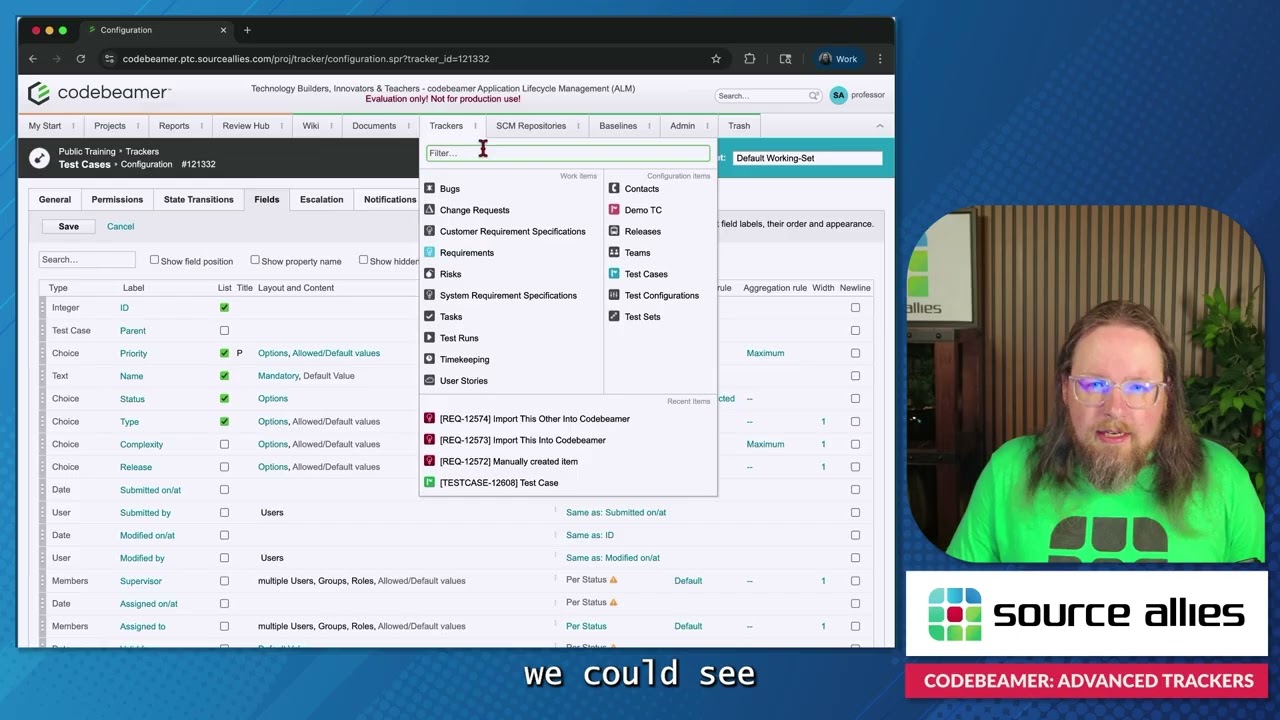Reload the page with the browser refresh icon
Image resolution: width=1280 pixels, height=720 pixels.
[81, 59]
